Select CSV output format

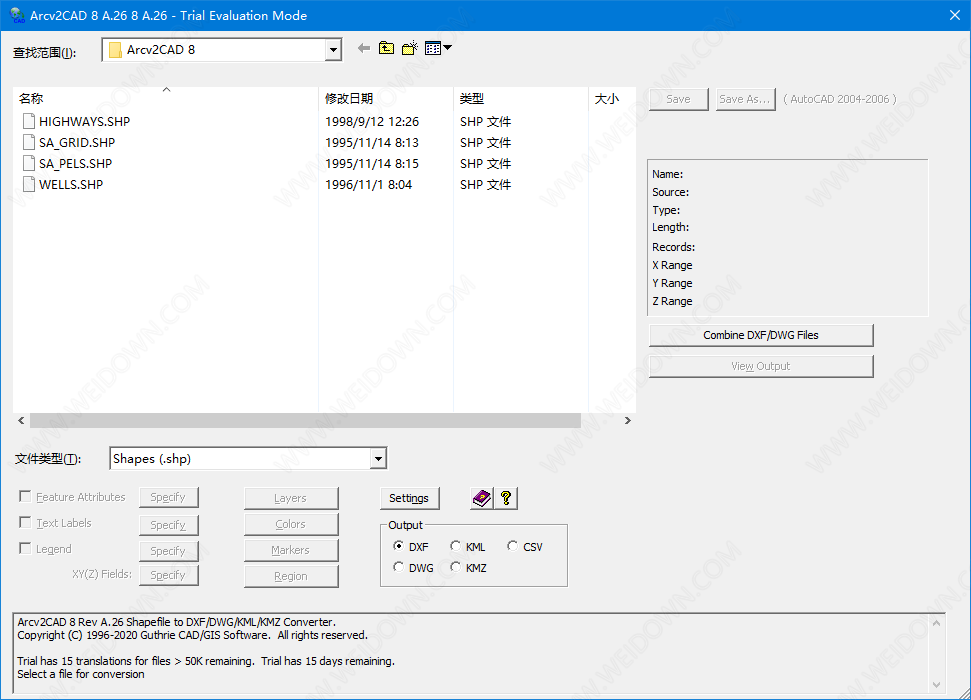tap(512, 546)
